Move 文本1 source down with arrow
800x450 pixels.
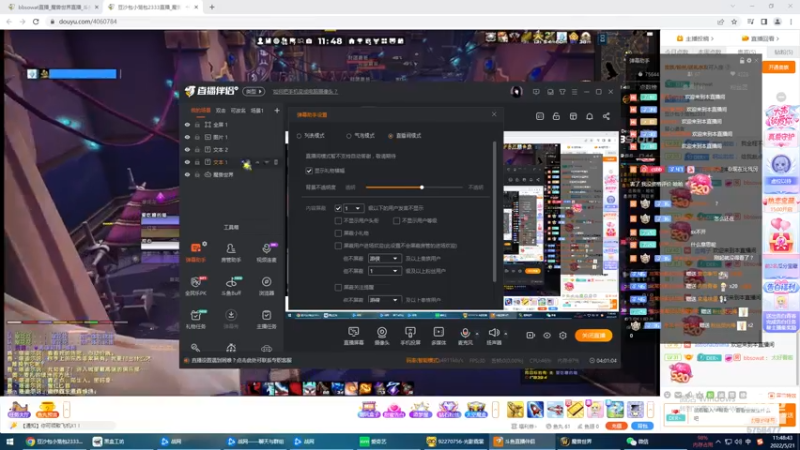266,162
